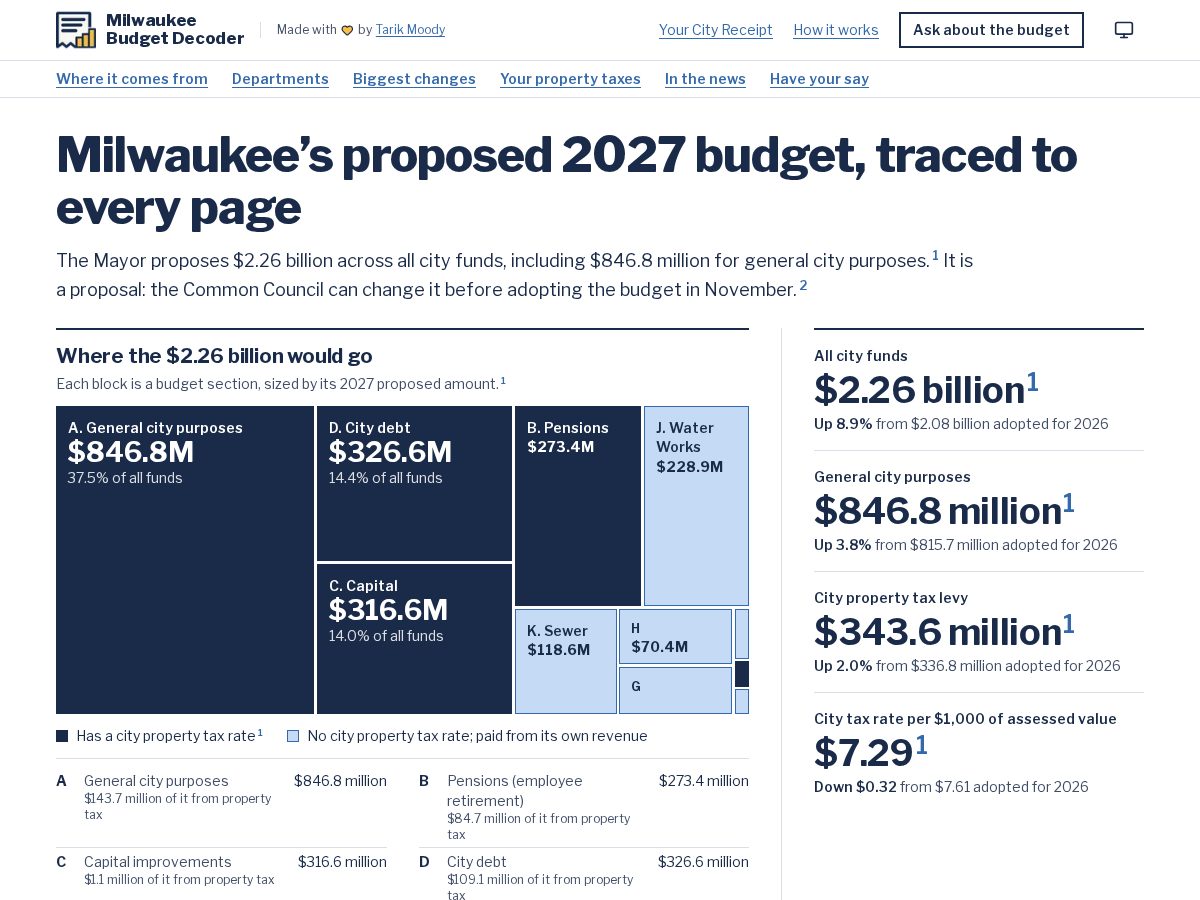
Task: Open the In the news section
Action: pyautogui.click(x=705, y=79)
